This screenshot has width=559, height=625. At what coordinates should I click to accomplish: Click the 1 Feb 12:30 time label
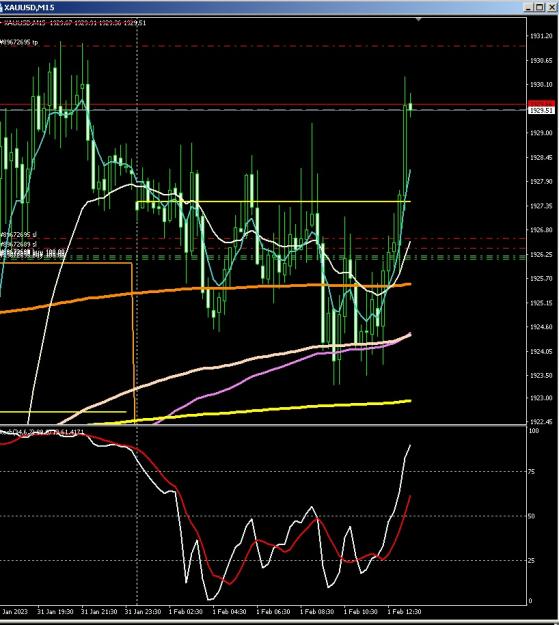[x=405, y=611]
